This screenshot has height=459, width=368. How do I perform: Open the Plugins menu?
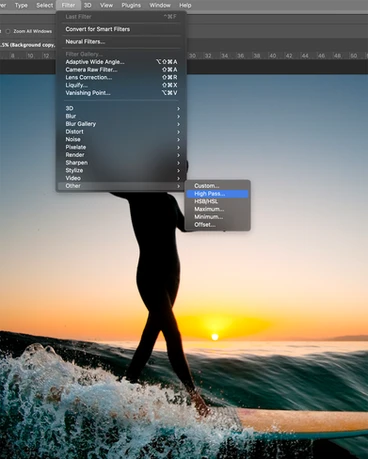(131, 5)
